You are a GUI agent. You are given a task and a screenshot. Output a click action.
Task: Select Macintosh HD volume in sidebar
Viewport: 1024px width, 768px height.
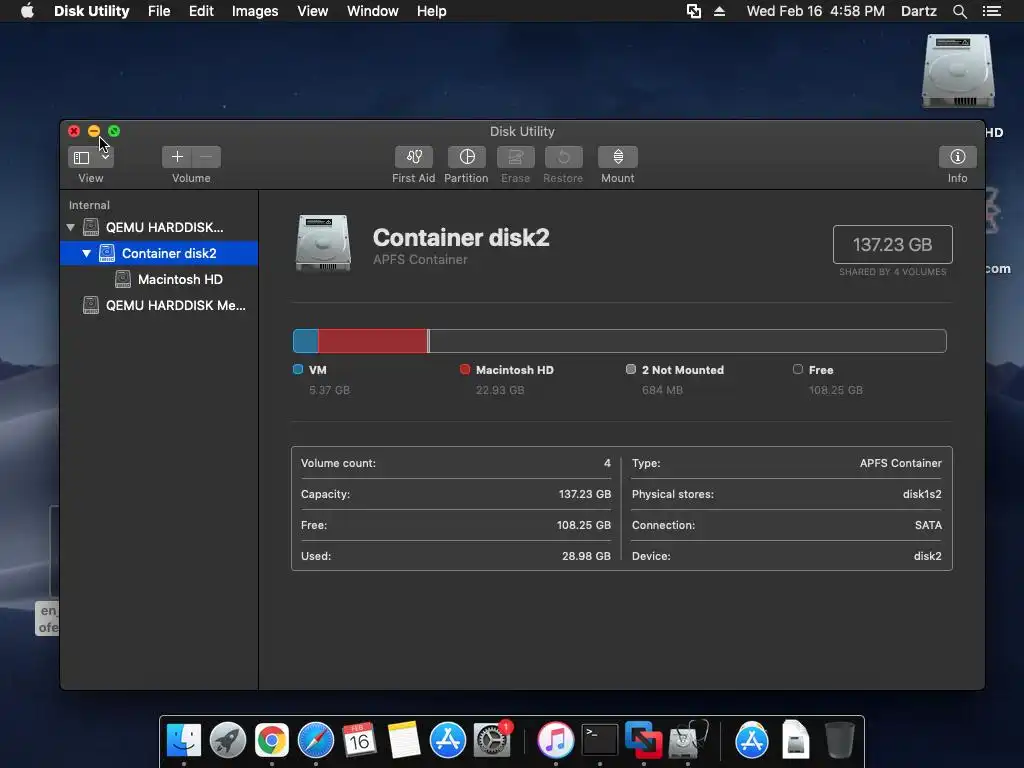[x=159, y=280]
